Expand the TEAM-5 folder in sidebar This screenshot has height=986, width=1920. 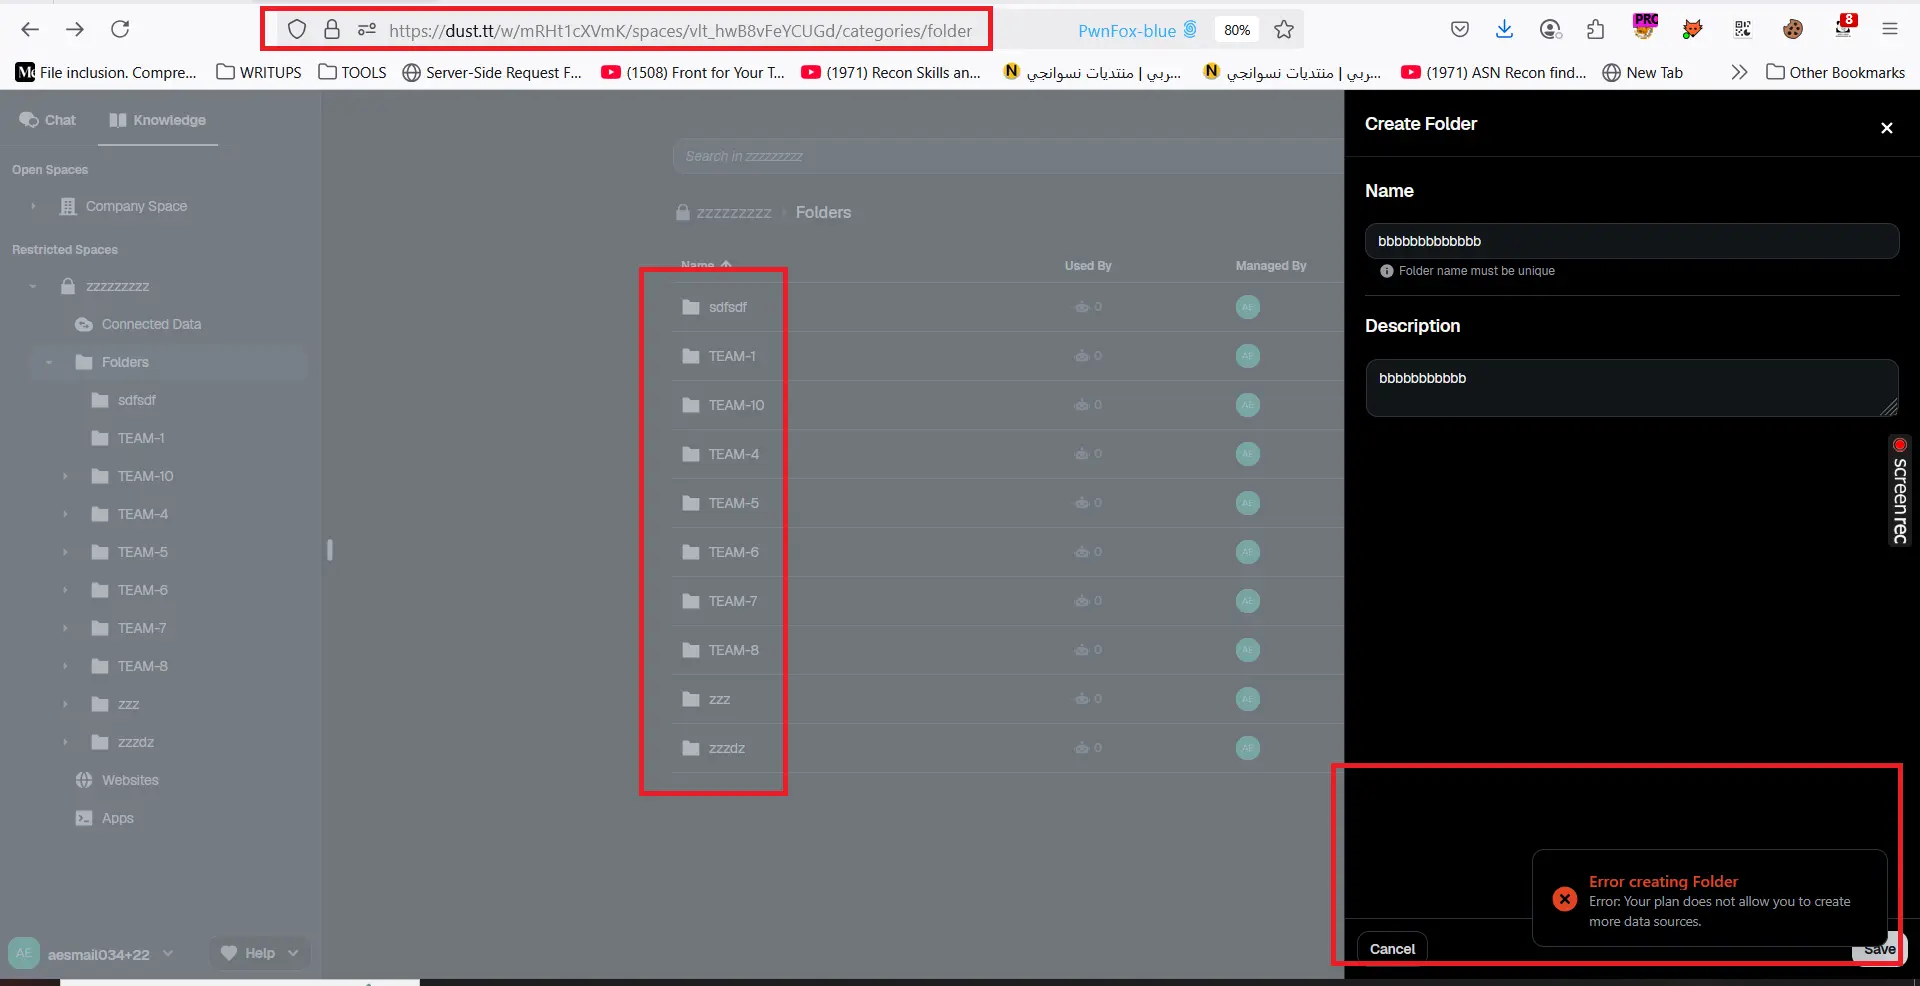point(66,553)
